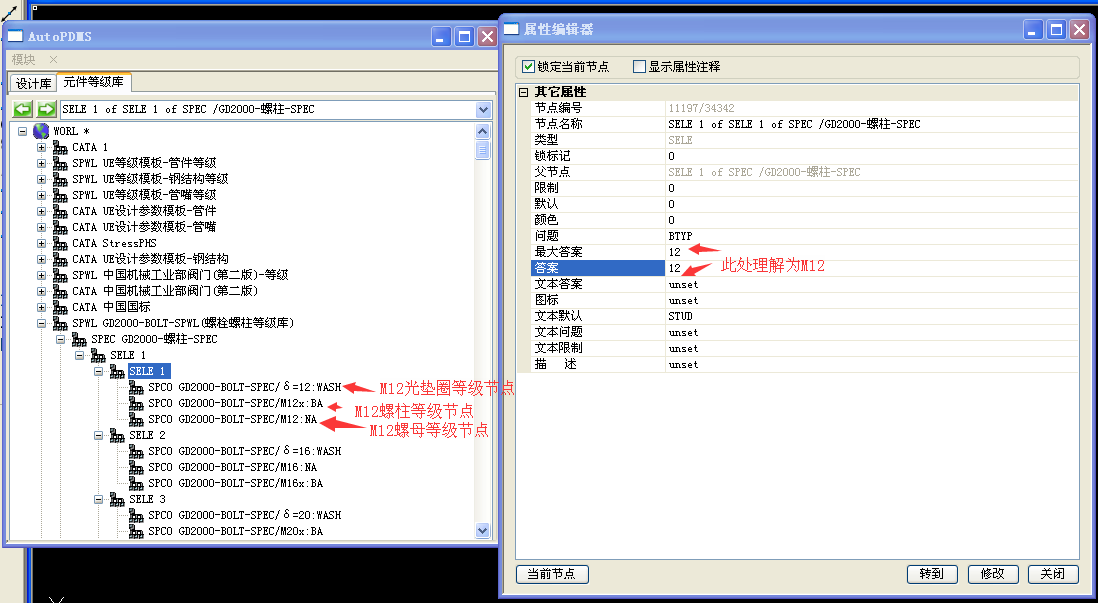Click the green back navigation arrow
This screenshot has width=1098, height=603.
pyautogui.click(x=23, y=109)
